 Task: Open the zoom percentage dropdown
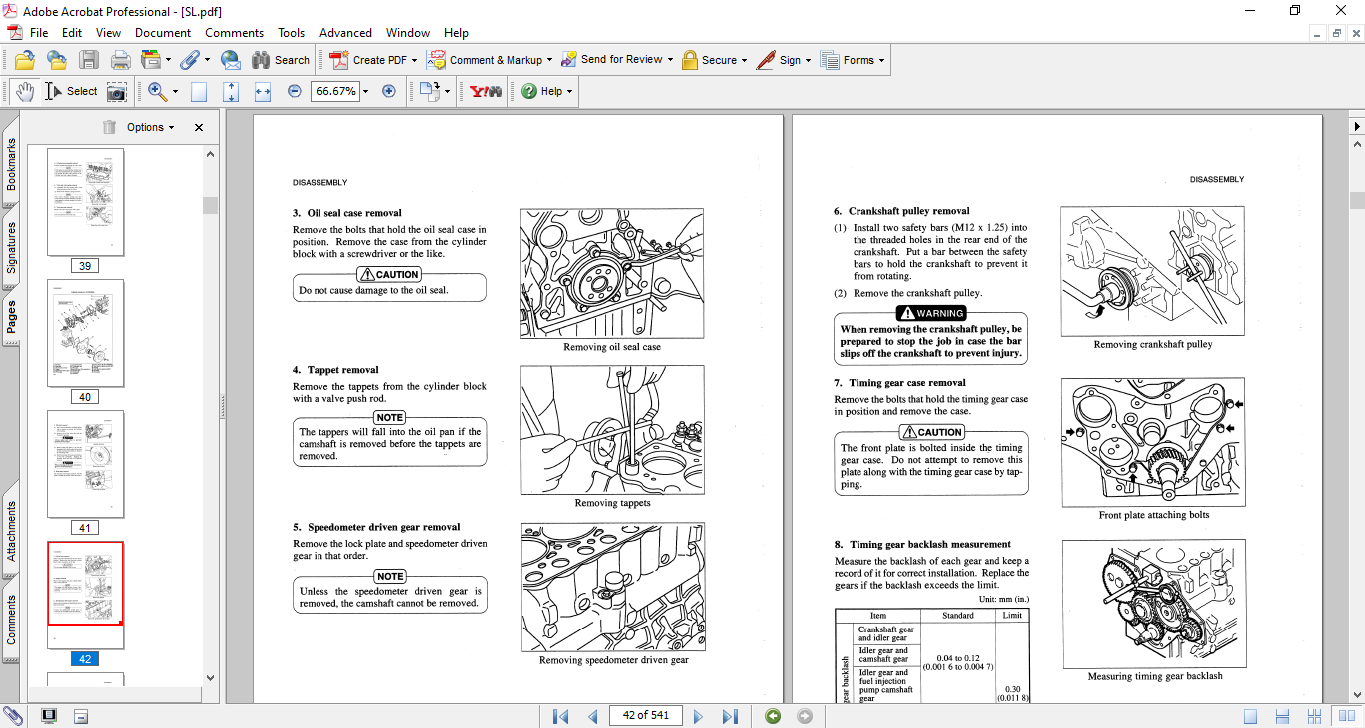pyautogui.click(x=365, y=91)
